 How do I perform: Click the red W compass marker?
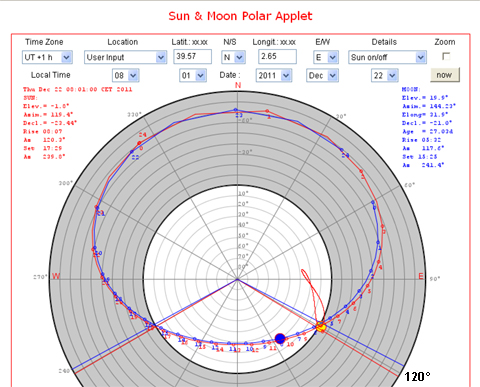pyautogui.click(x=56, y=276)
